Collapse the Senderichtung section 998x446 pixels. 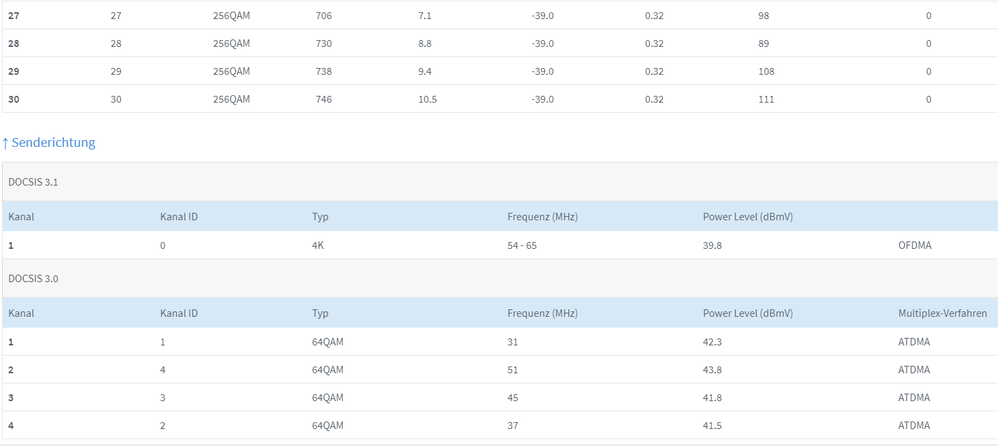coord(49,143)
